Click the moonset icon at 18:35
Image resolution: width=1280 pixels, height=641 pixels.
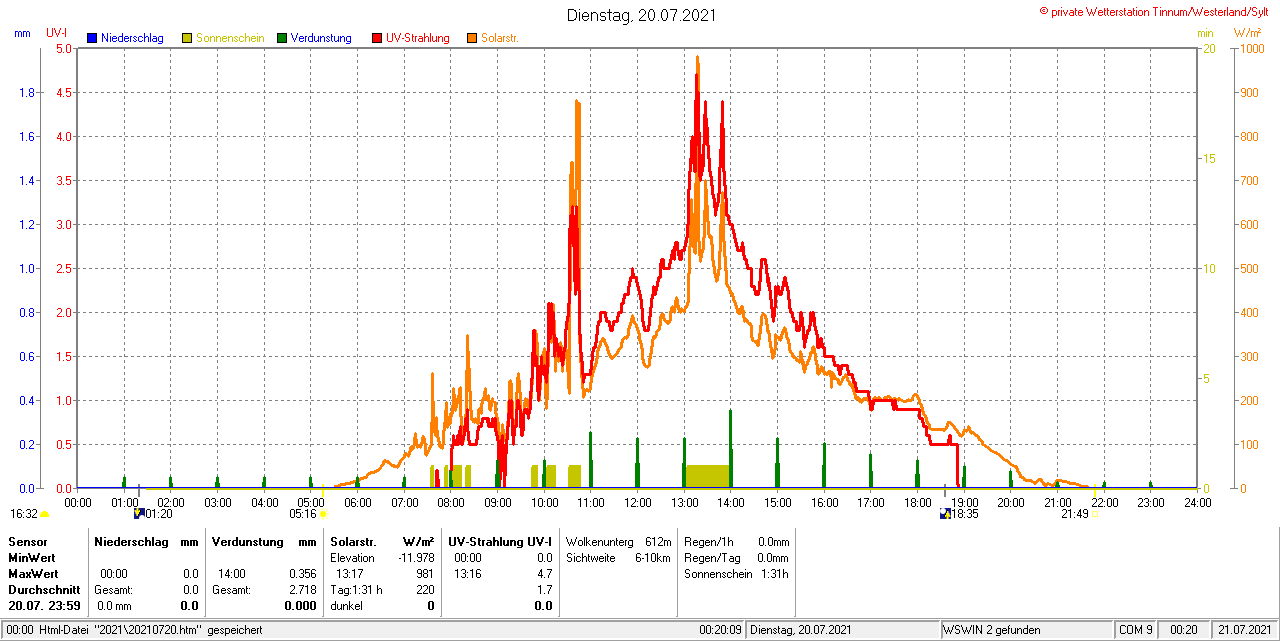(x=945, y=513)
